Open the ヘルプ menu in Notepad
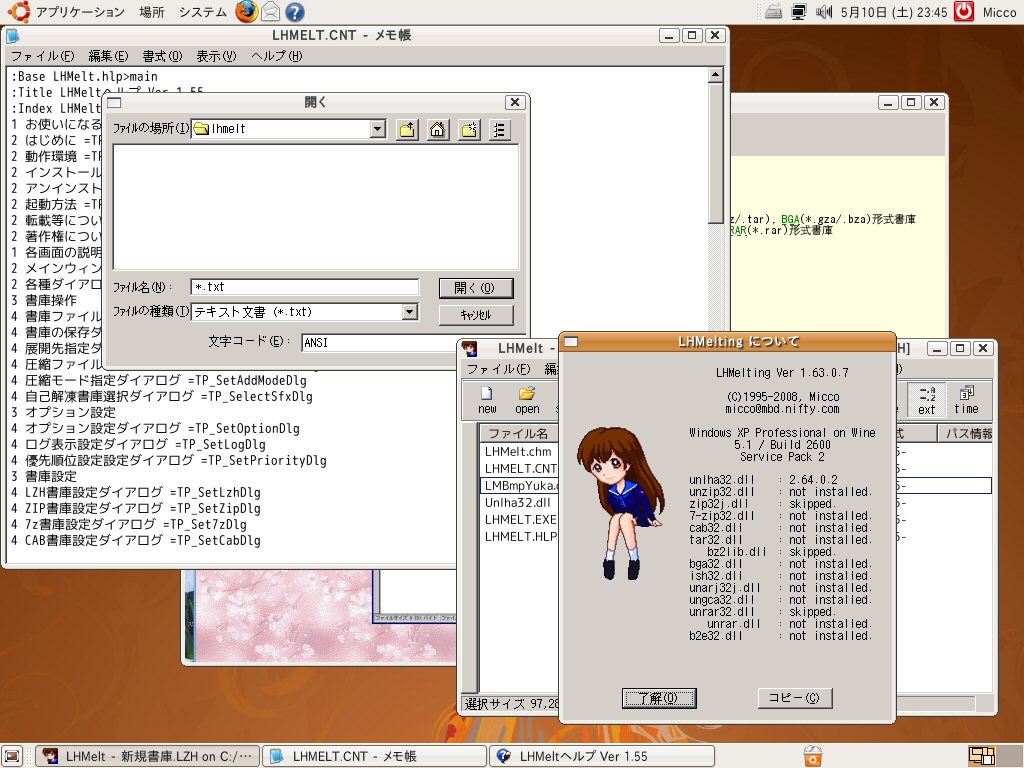Viewport: 1024px width, 768px height. click(276, 56)
